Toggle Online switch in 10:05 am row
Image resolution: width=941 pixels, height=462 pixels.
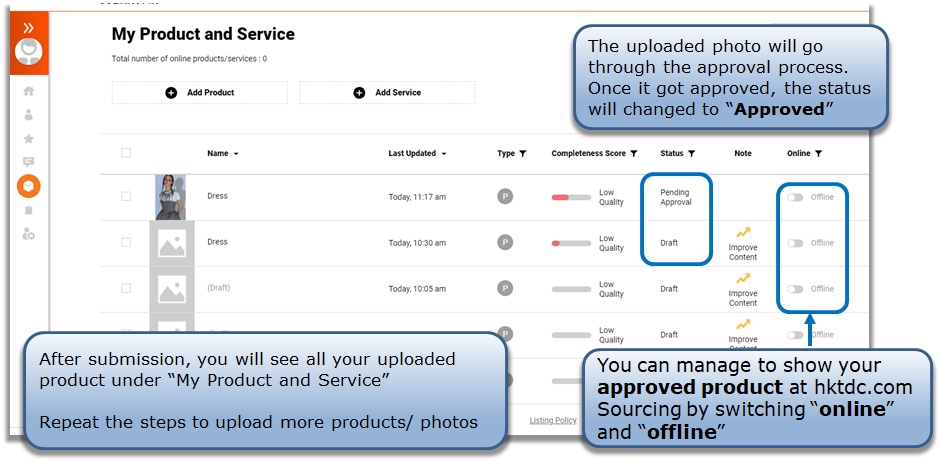tap(795, 289)
